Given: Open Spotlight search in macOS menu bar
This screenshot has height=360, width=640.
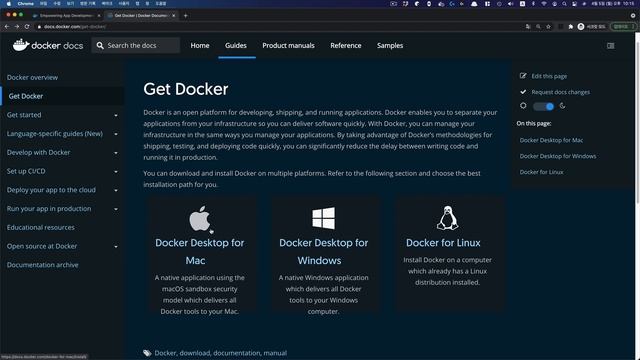Looking at the screenshot, I should (564, 3).
